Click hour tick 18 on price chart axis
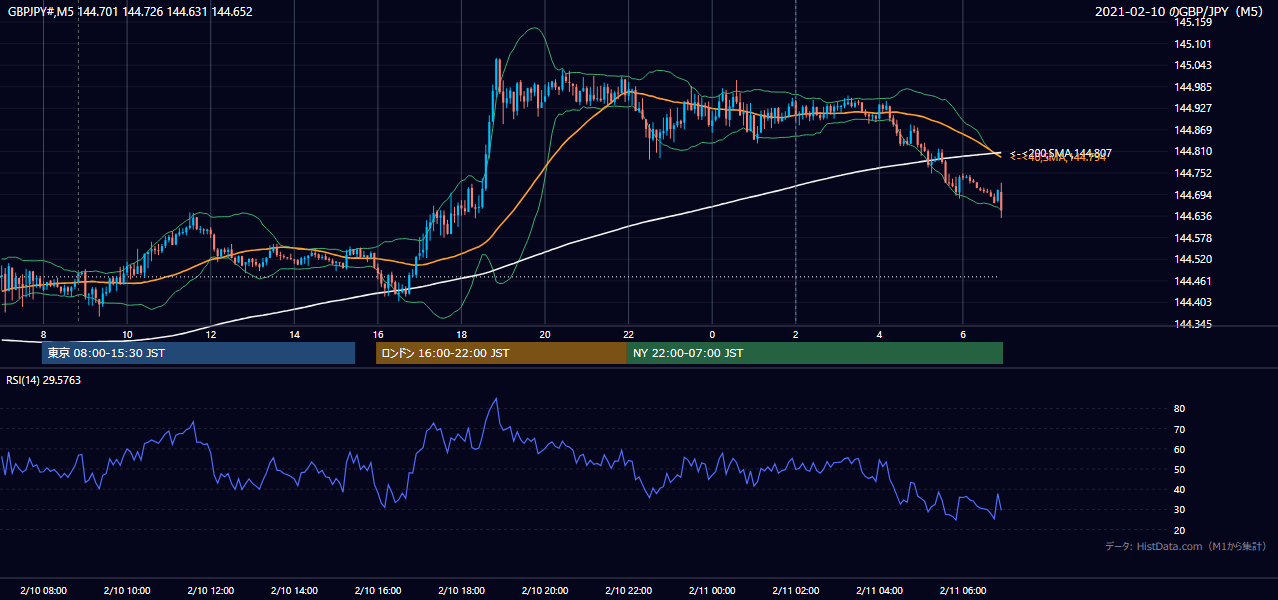Screen dimensions: 1278x600 coord(461,334)
